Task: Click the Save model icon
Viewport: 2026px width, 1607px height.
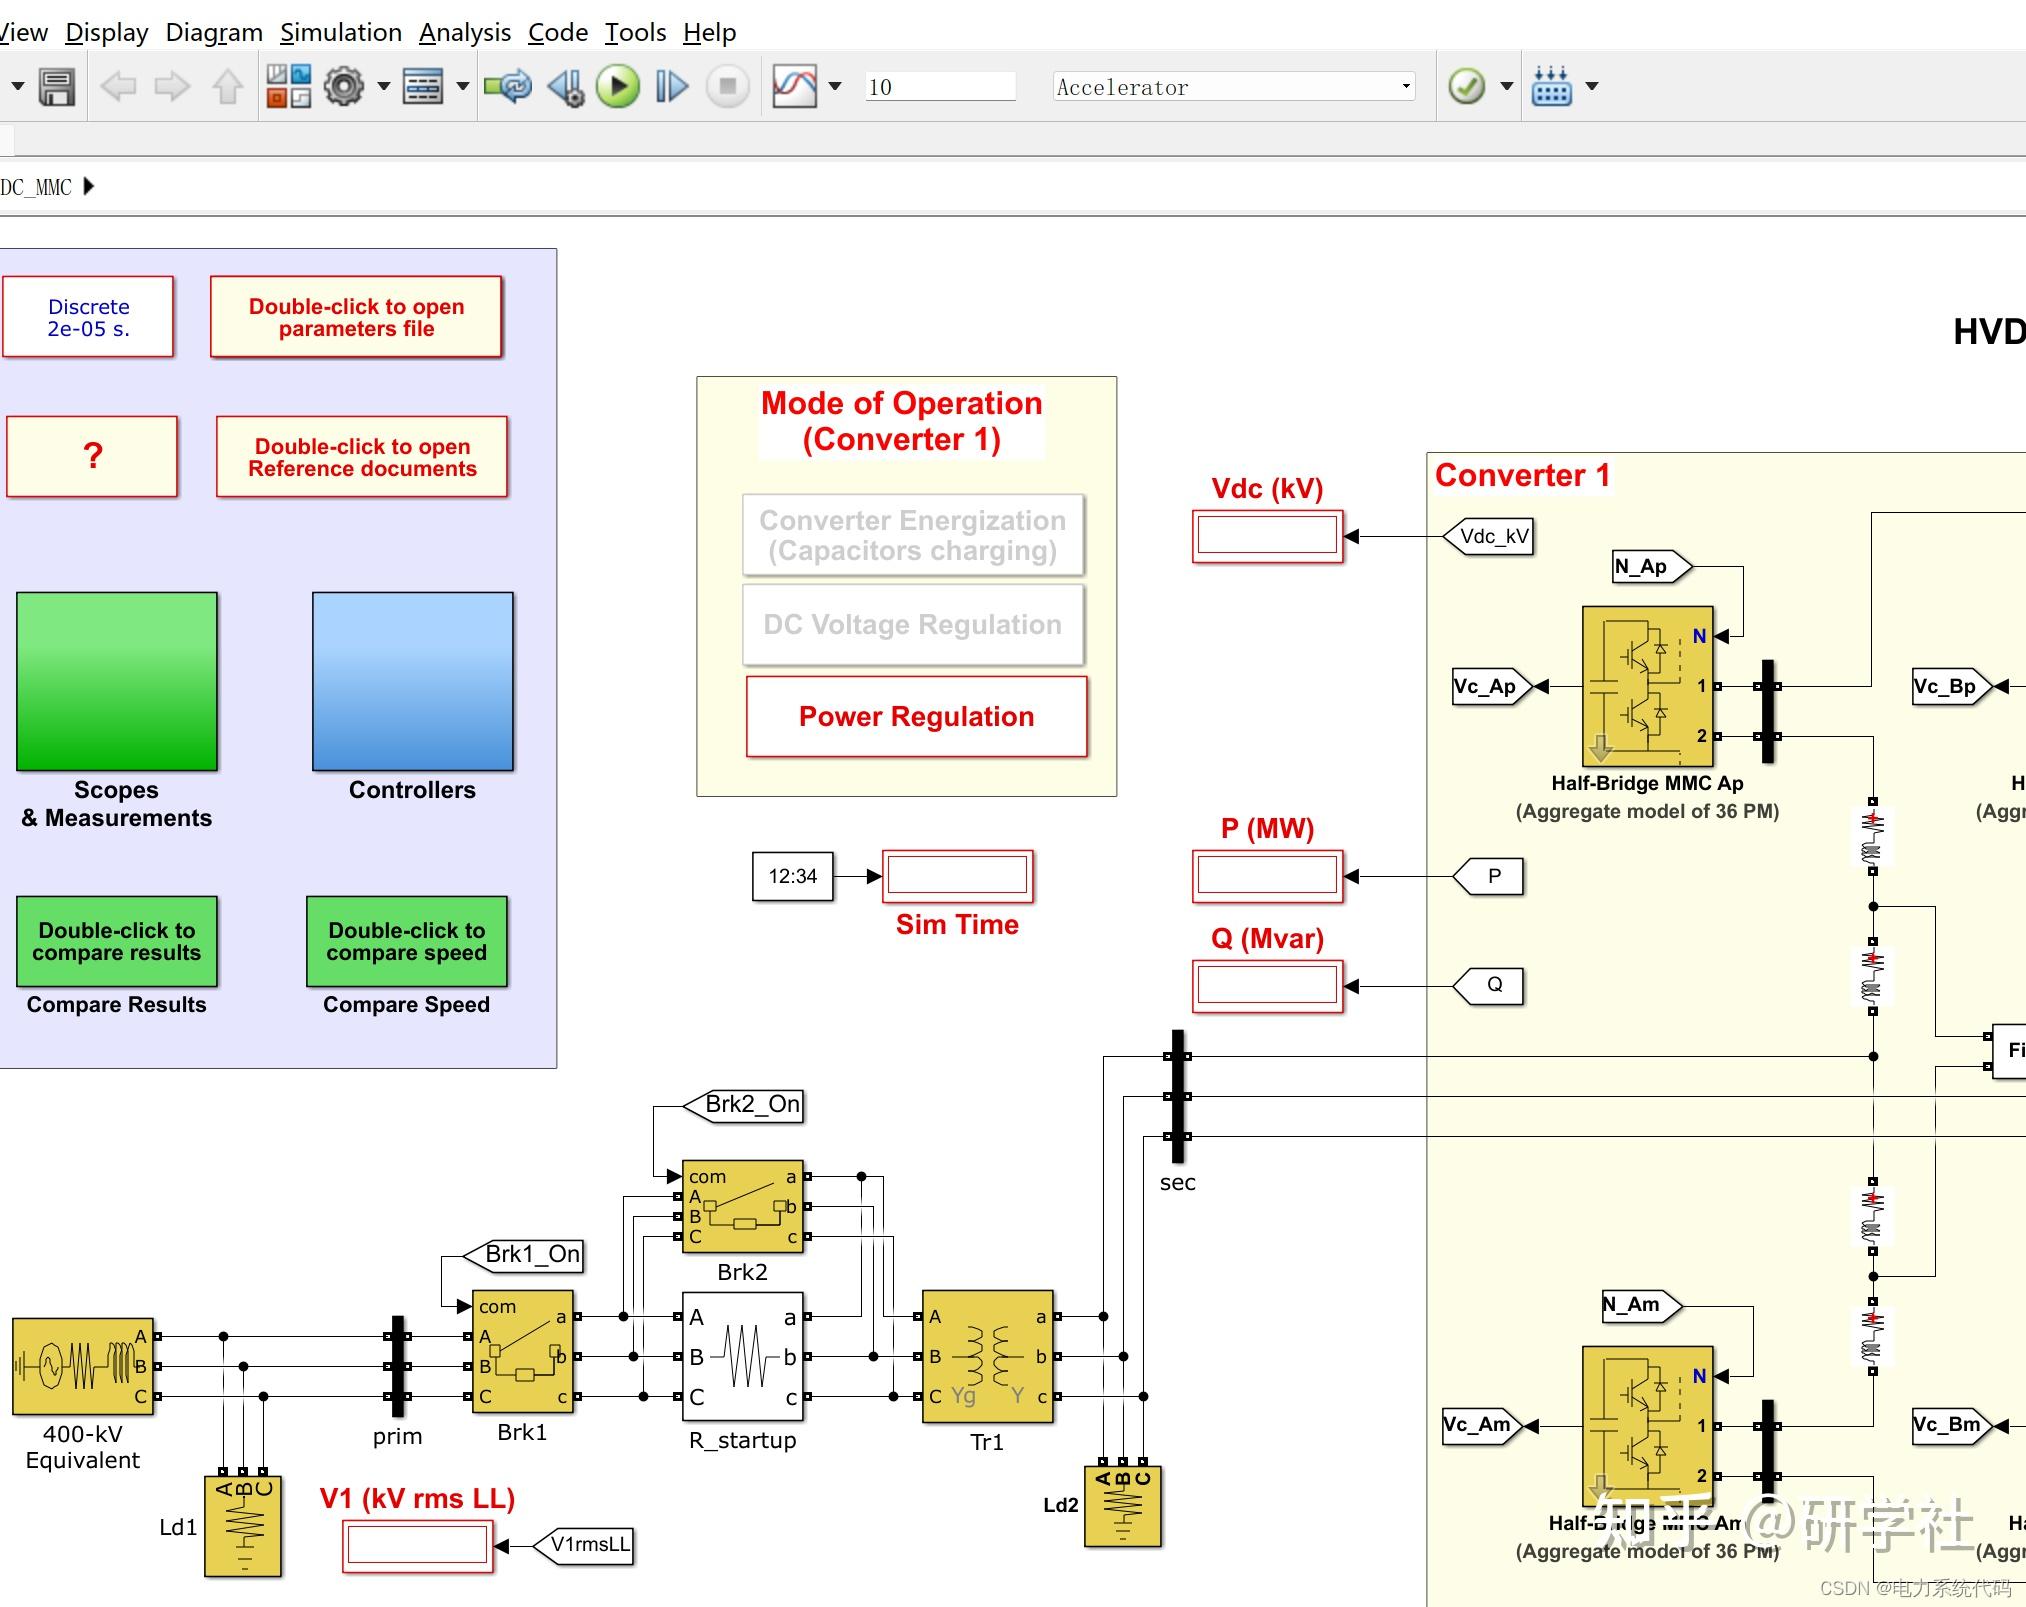Action: pyautogui.click(x=57, y=87)
